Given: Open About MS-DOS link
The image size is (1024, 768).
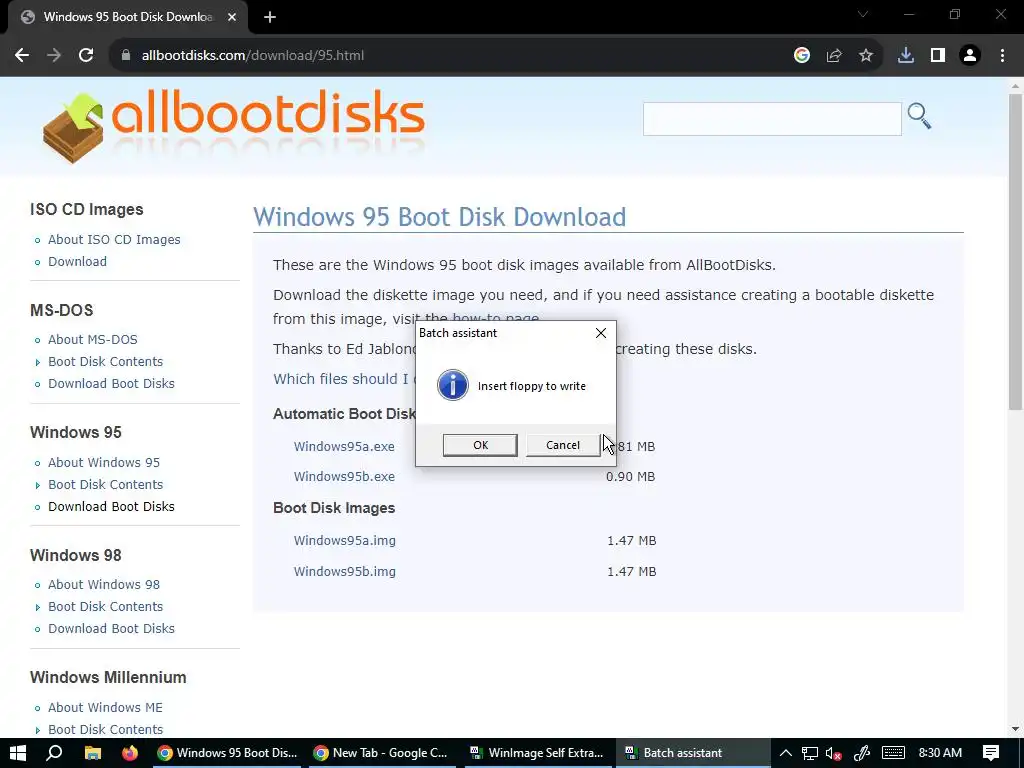Looking at the screenshot, I should click(x=93, y=340).
